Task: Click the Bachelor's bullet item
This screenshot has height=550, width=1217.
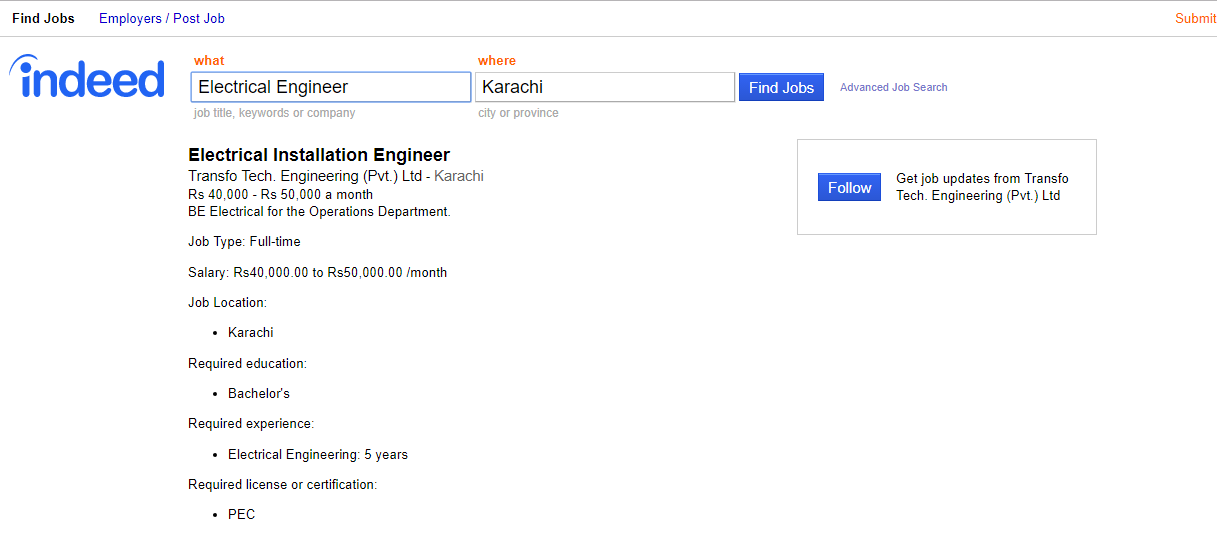Action: pos(259,393)
